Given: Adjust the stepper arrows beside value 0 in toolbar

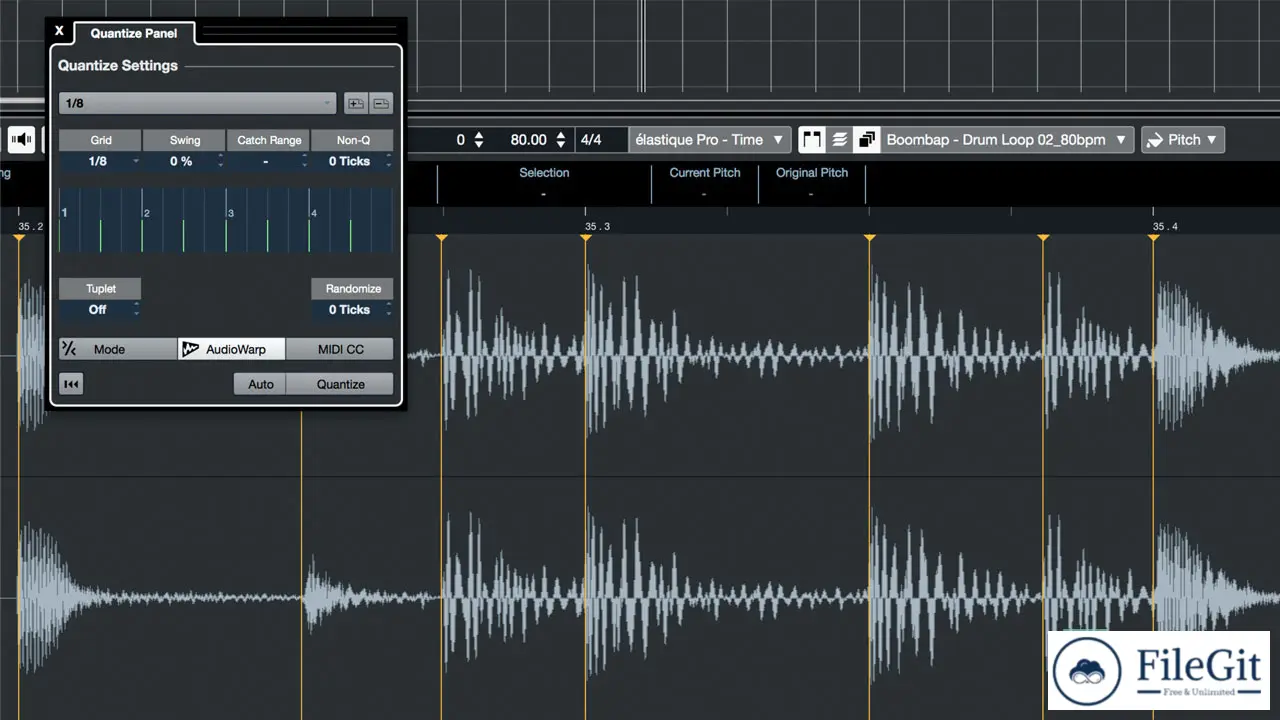Looking at the screenshot, I should pyautogui.click(x=478, y=140).
